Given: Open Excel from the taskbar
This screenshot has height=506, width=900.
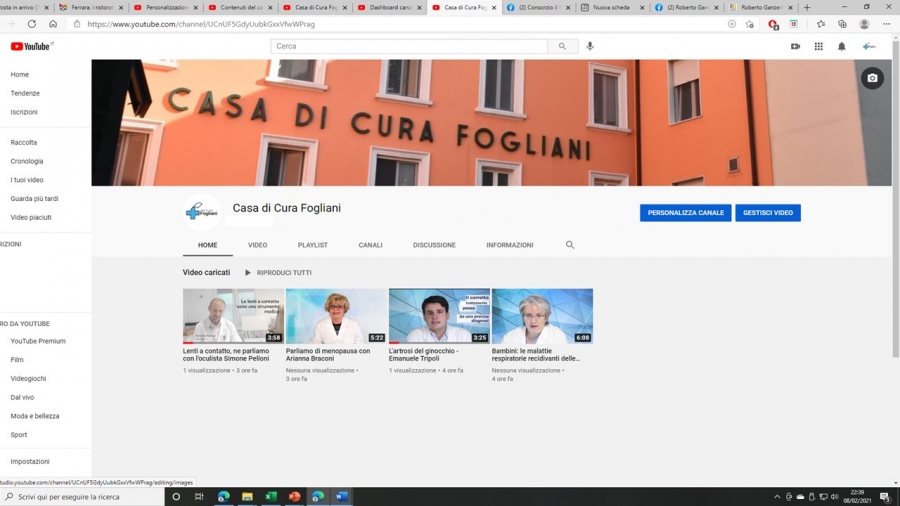Looking at the screenshot, I should coord(271,496).
